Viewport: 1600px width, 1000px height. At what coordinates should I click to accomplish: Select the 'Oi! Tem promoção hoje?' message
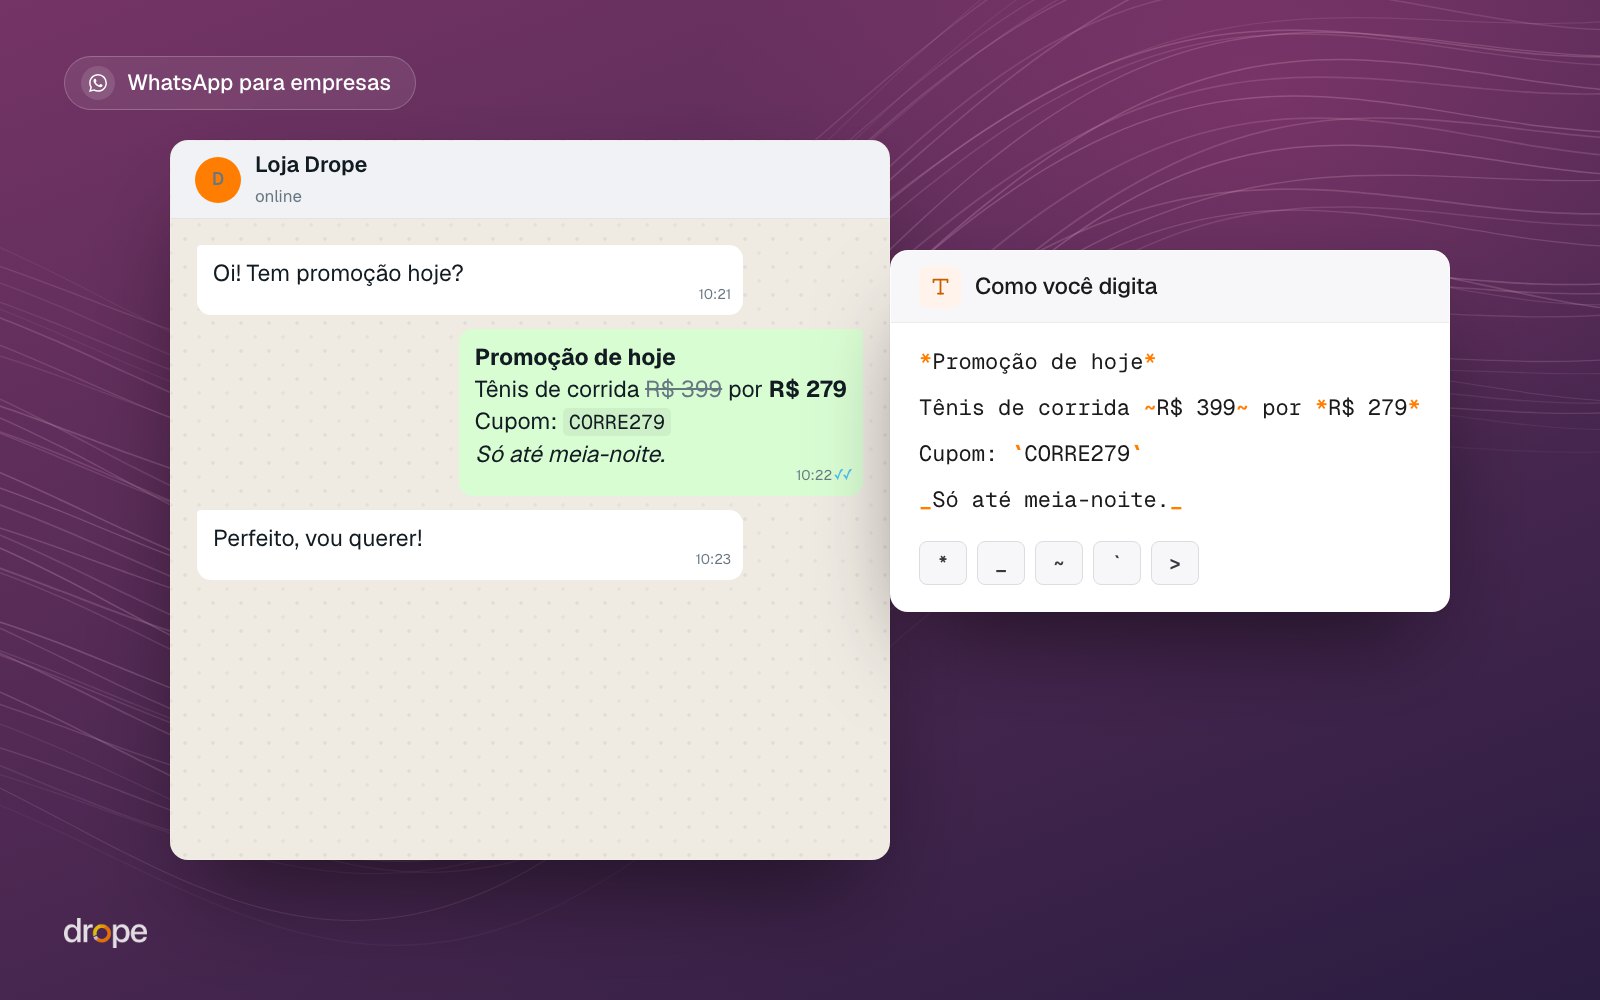pyautogui.click(x=470, y=280)
